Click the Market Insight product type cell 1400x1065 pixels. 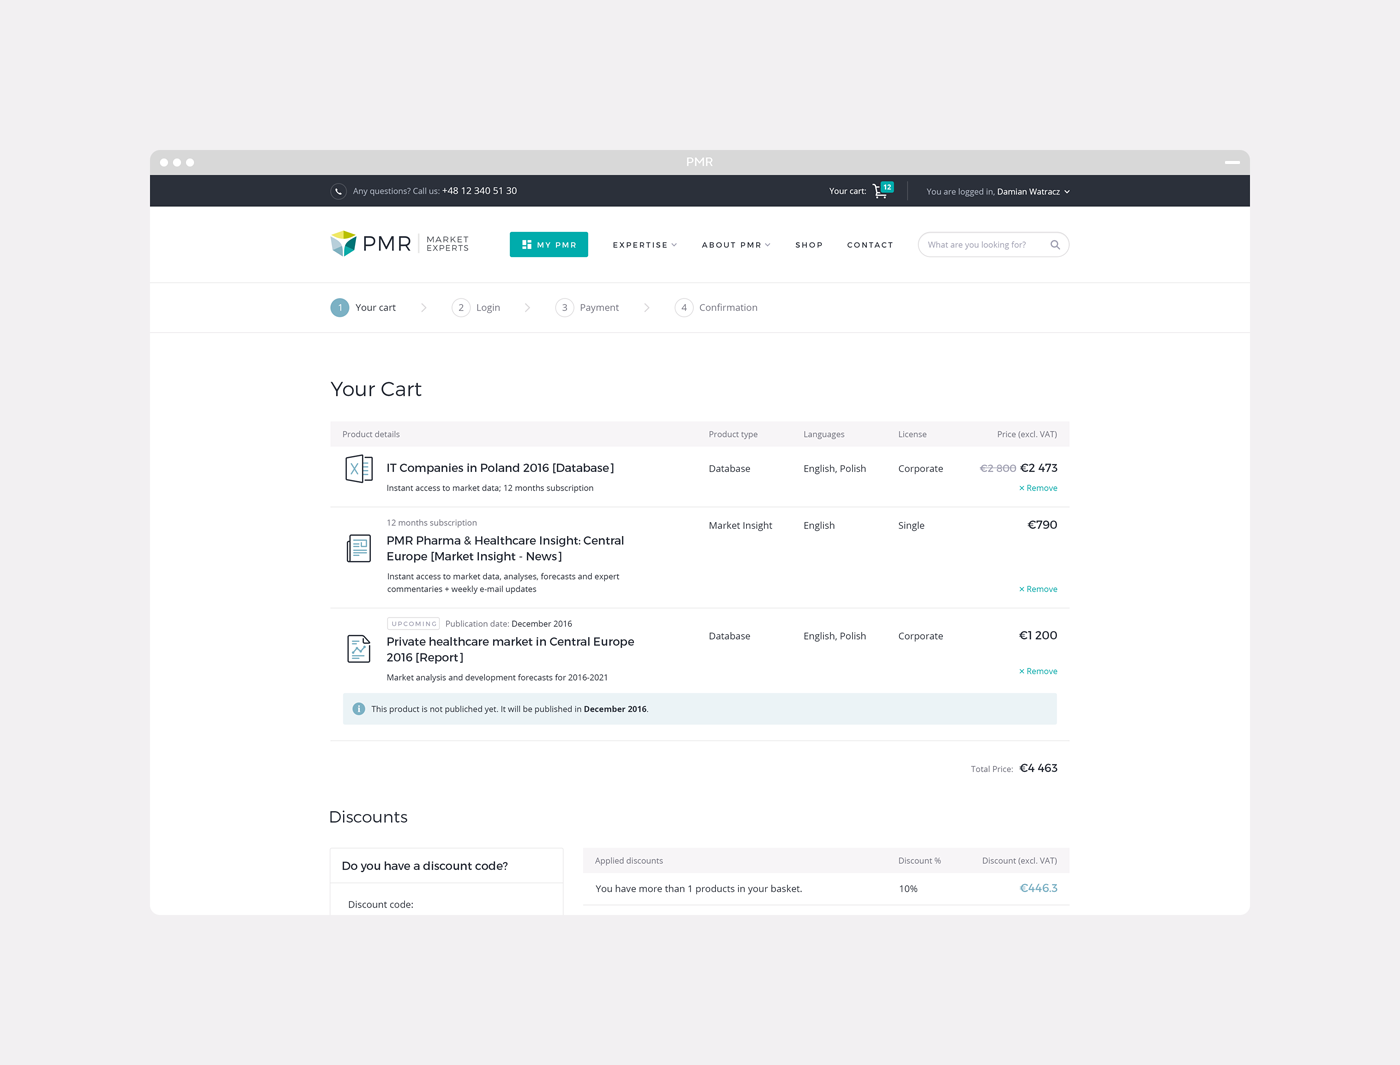(x=740, y=526)
